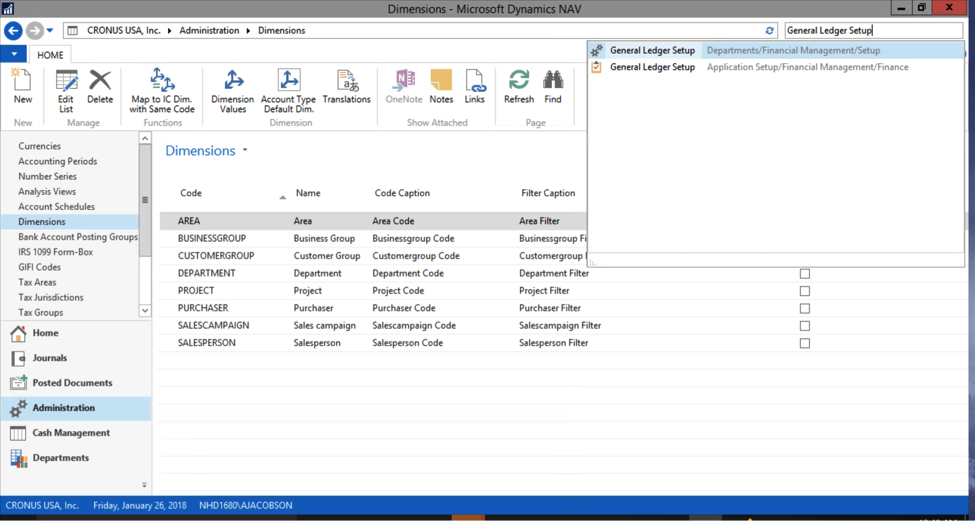Expand the Administration breadcrumb arrow
This screenshot has width=975, height=521.
(249, 30)
